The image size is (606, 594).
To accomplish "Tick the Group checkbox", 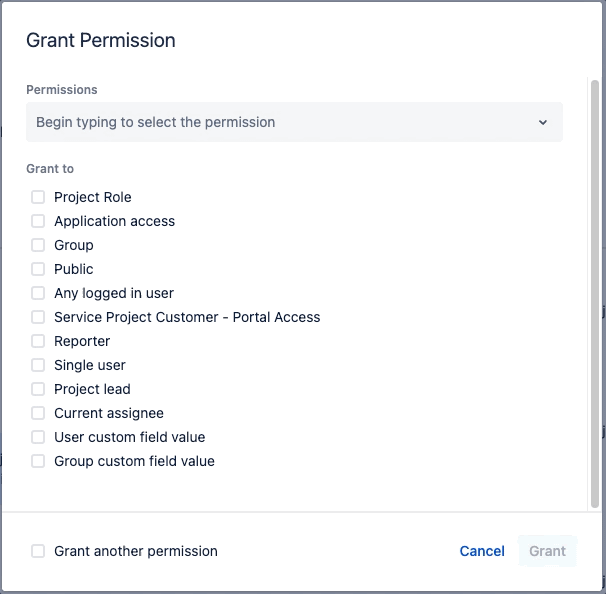I will tap(38, 245).
